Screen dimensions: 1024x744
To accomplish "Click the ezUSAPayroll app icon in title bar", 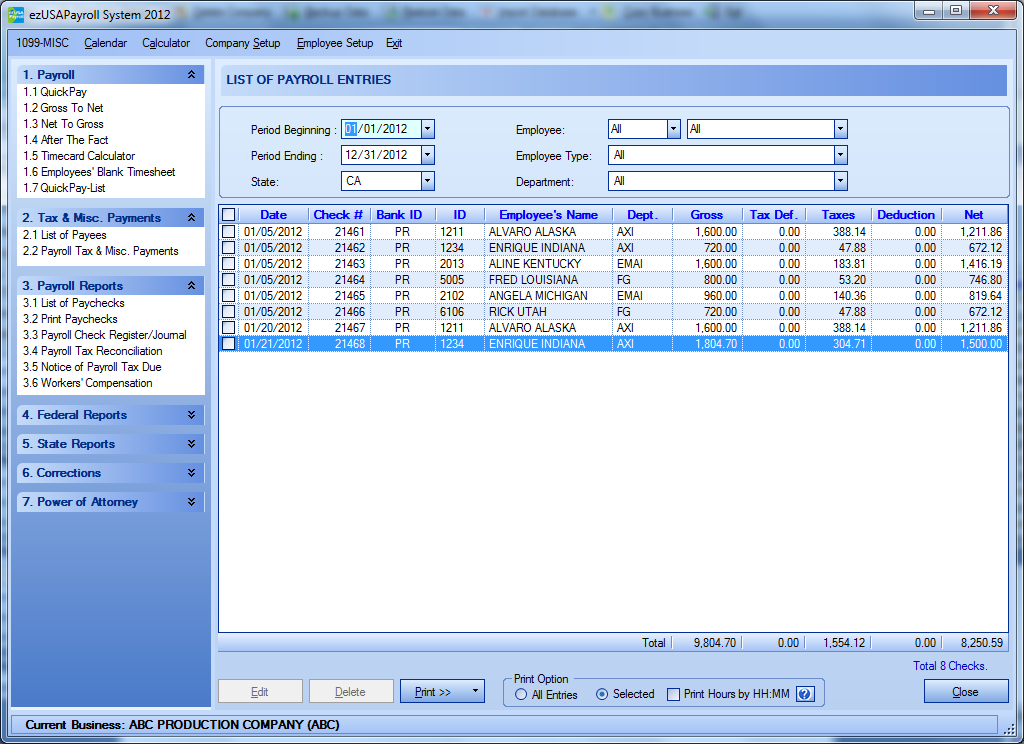I will click(17, 13).
